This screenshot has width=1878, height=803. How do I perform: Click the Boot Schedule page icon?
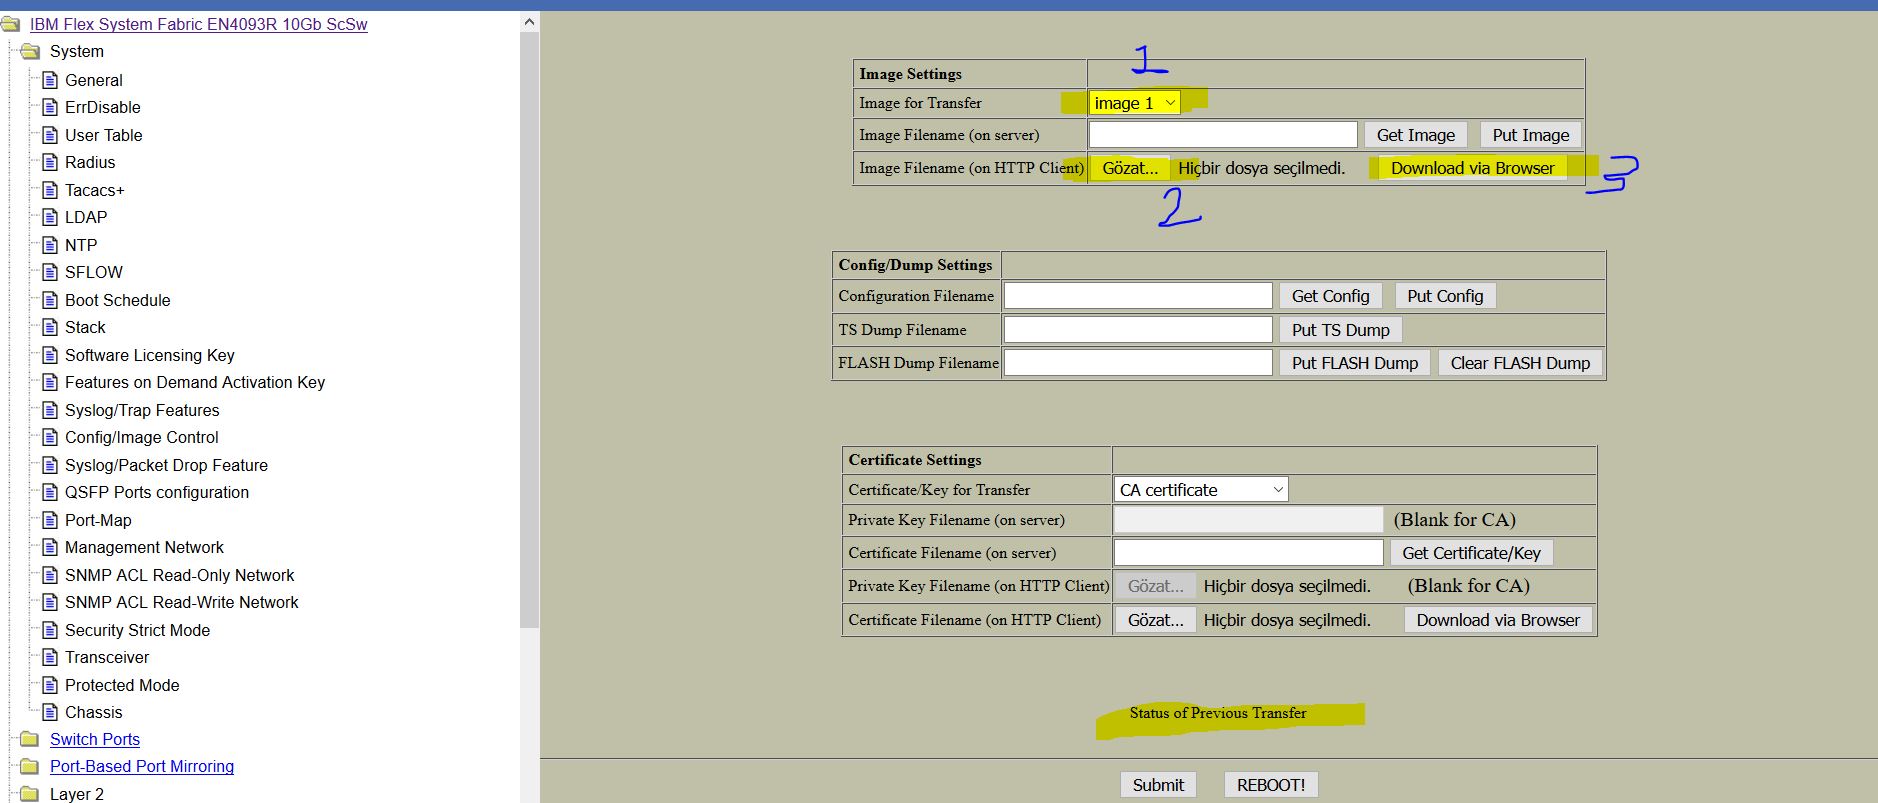pyautogui.click(x=50, y=300)
